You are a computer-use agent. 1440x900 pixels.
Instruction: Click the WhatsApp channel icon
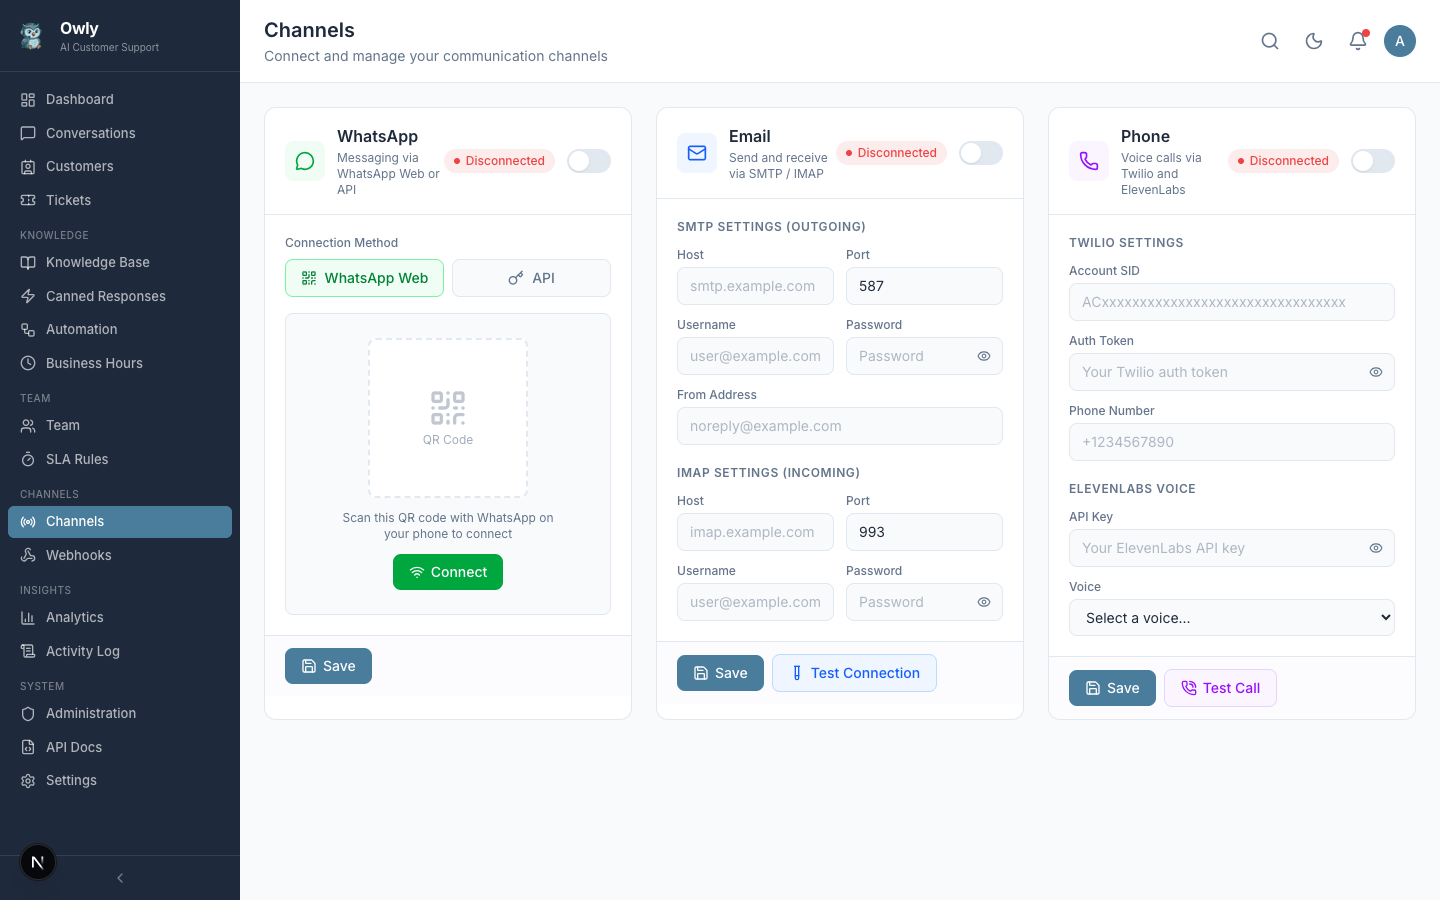(305, 160)
